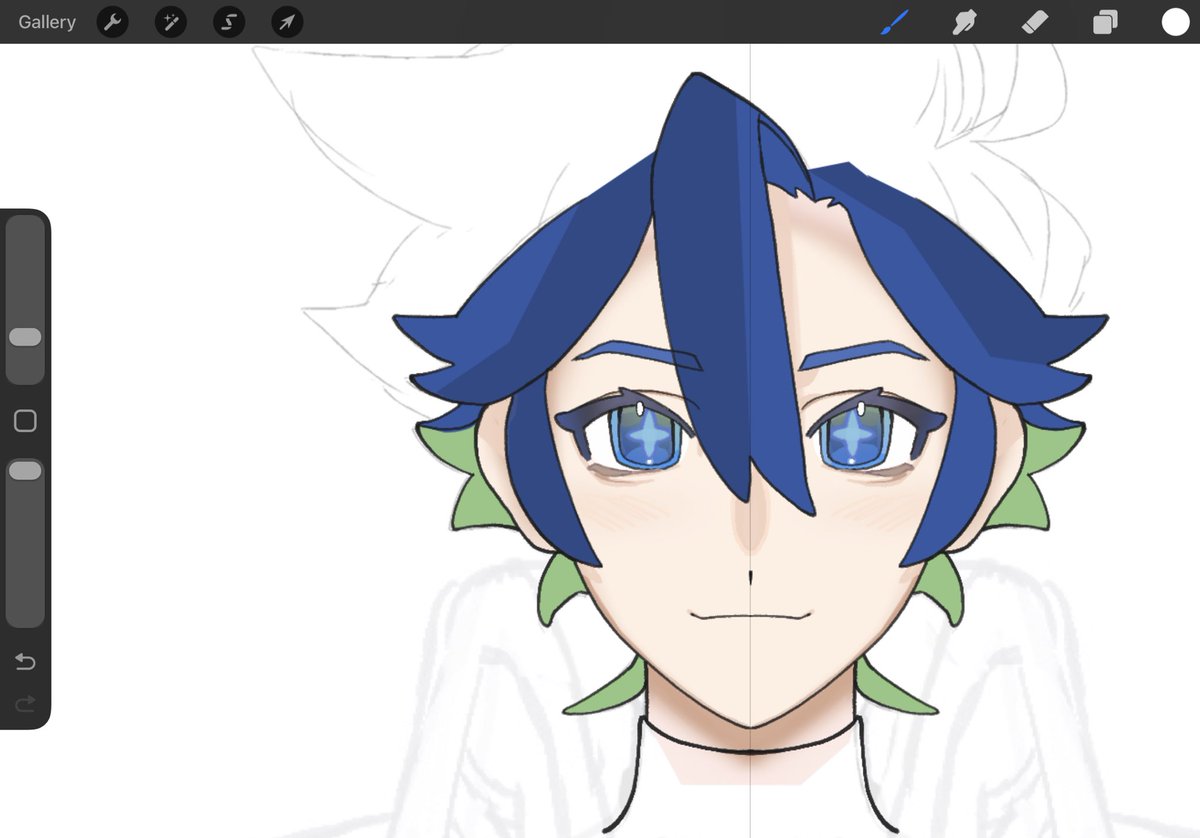Redo the undone stroke
The width and height of the screenshot is (1200, 838).
point(25,704)
